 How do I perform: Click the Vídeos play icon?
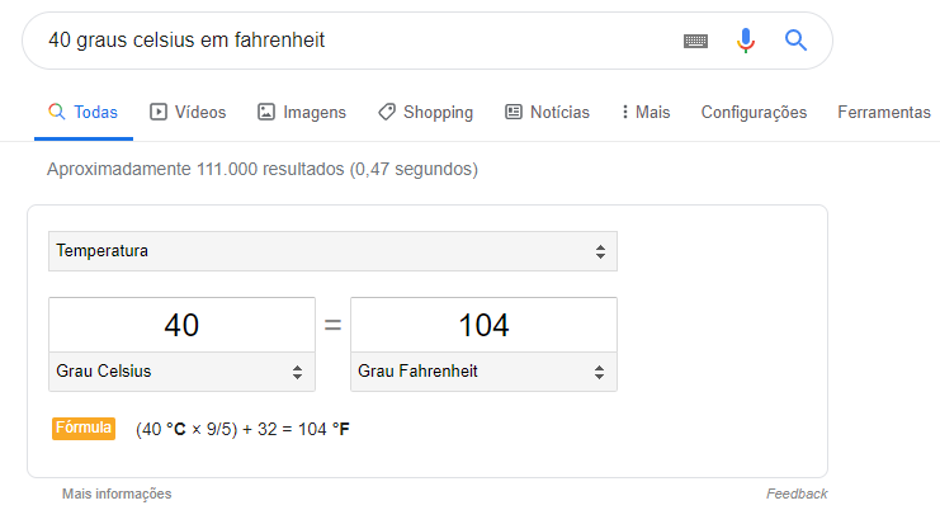(158, 112)
